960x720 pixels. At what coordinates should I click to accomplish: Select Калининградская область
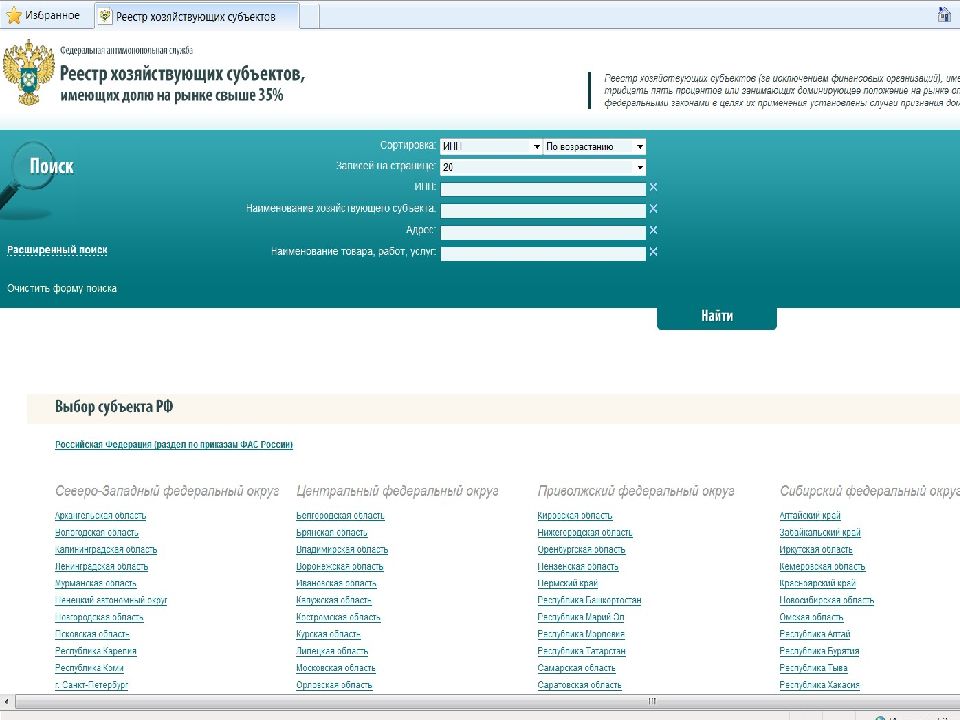click(106, 550)
